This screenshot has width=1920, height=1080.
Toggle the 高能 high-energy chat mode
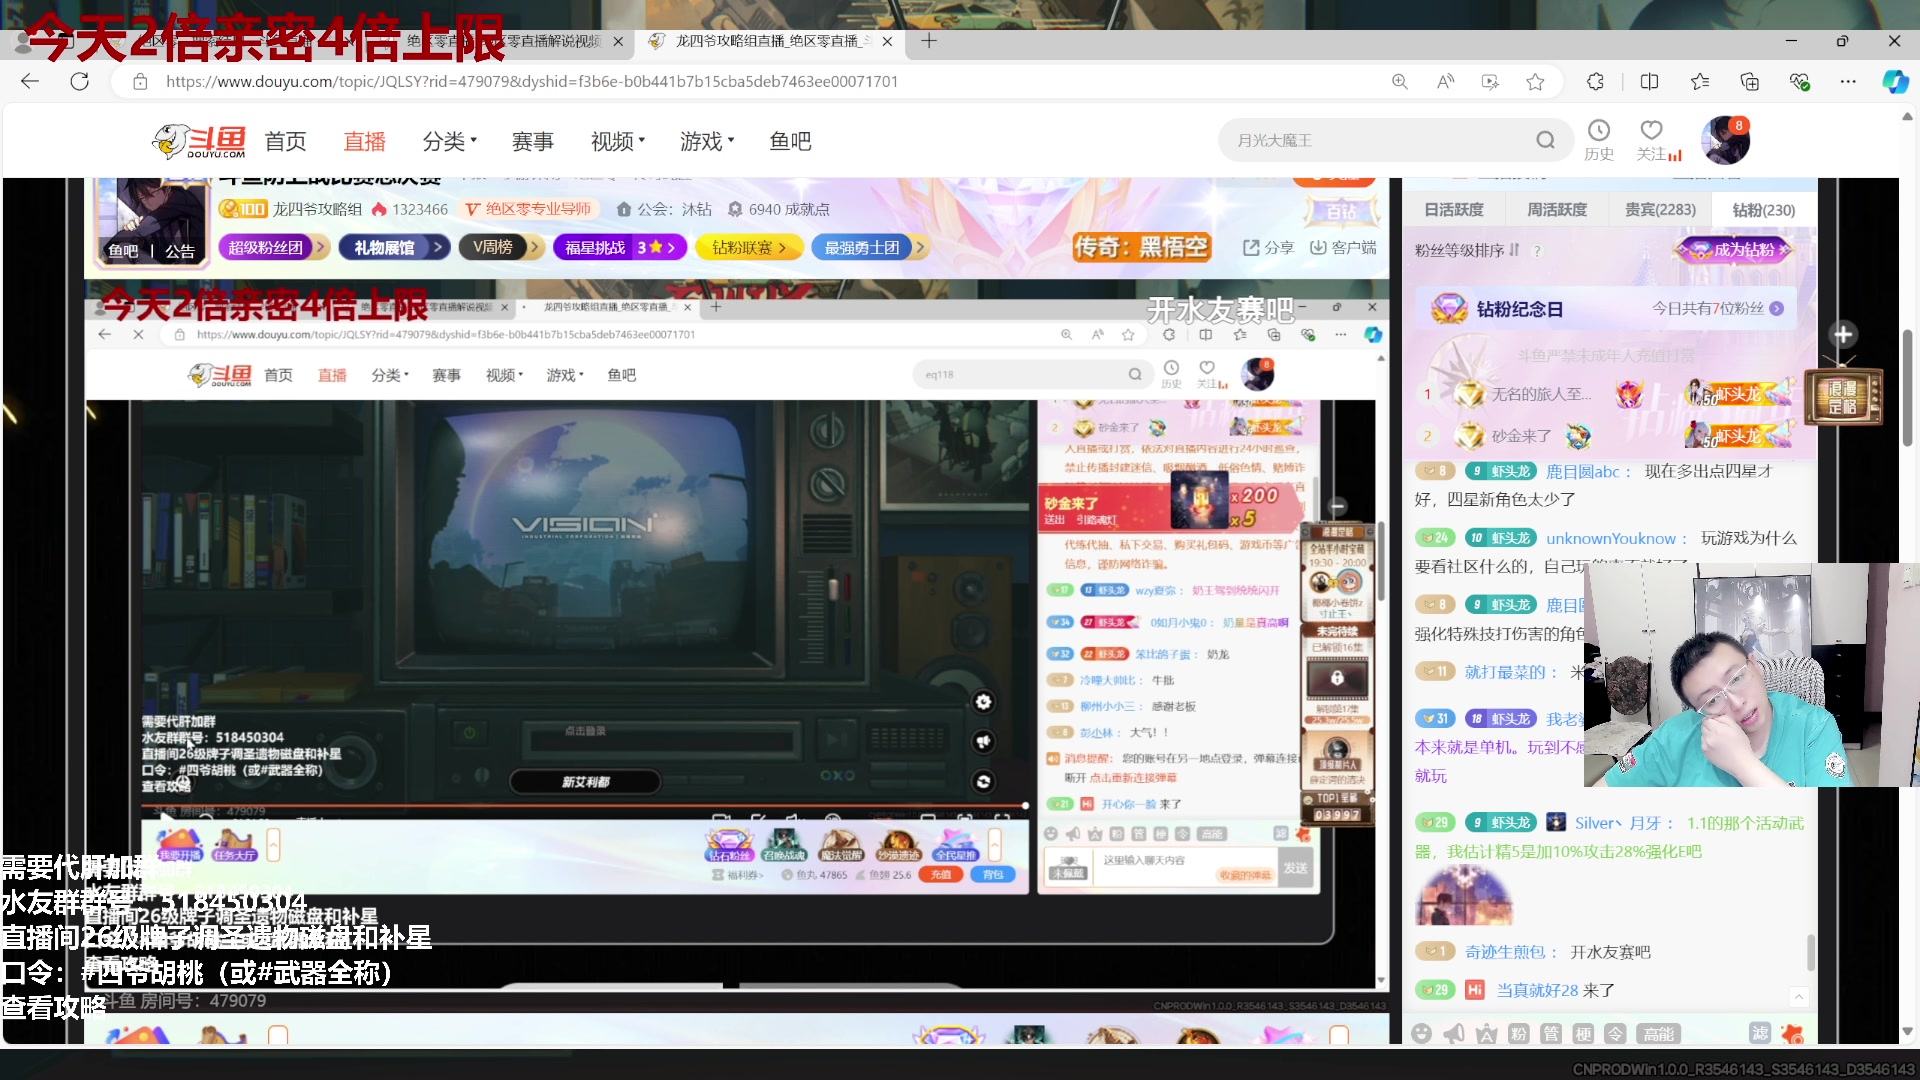pyautogui.click(x=1658, y=1033)
